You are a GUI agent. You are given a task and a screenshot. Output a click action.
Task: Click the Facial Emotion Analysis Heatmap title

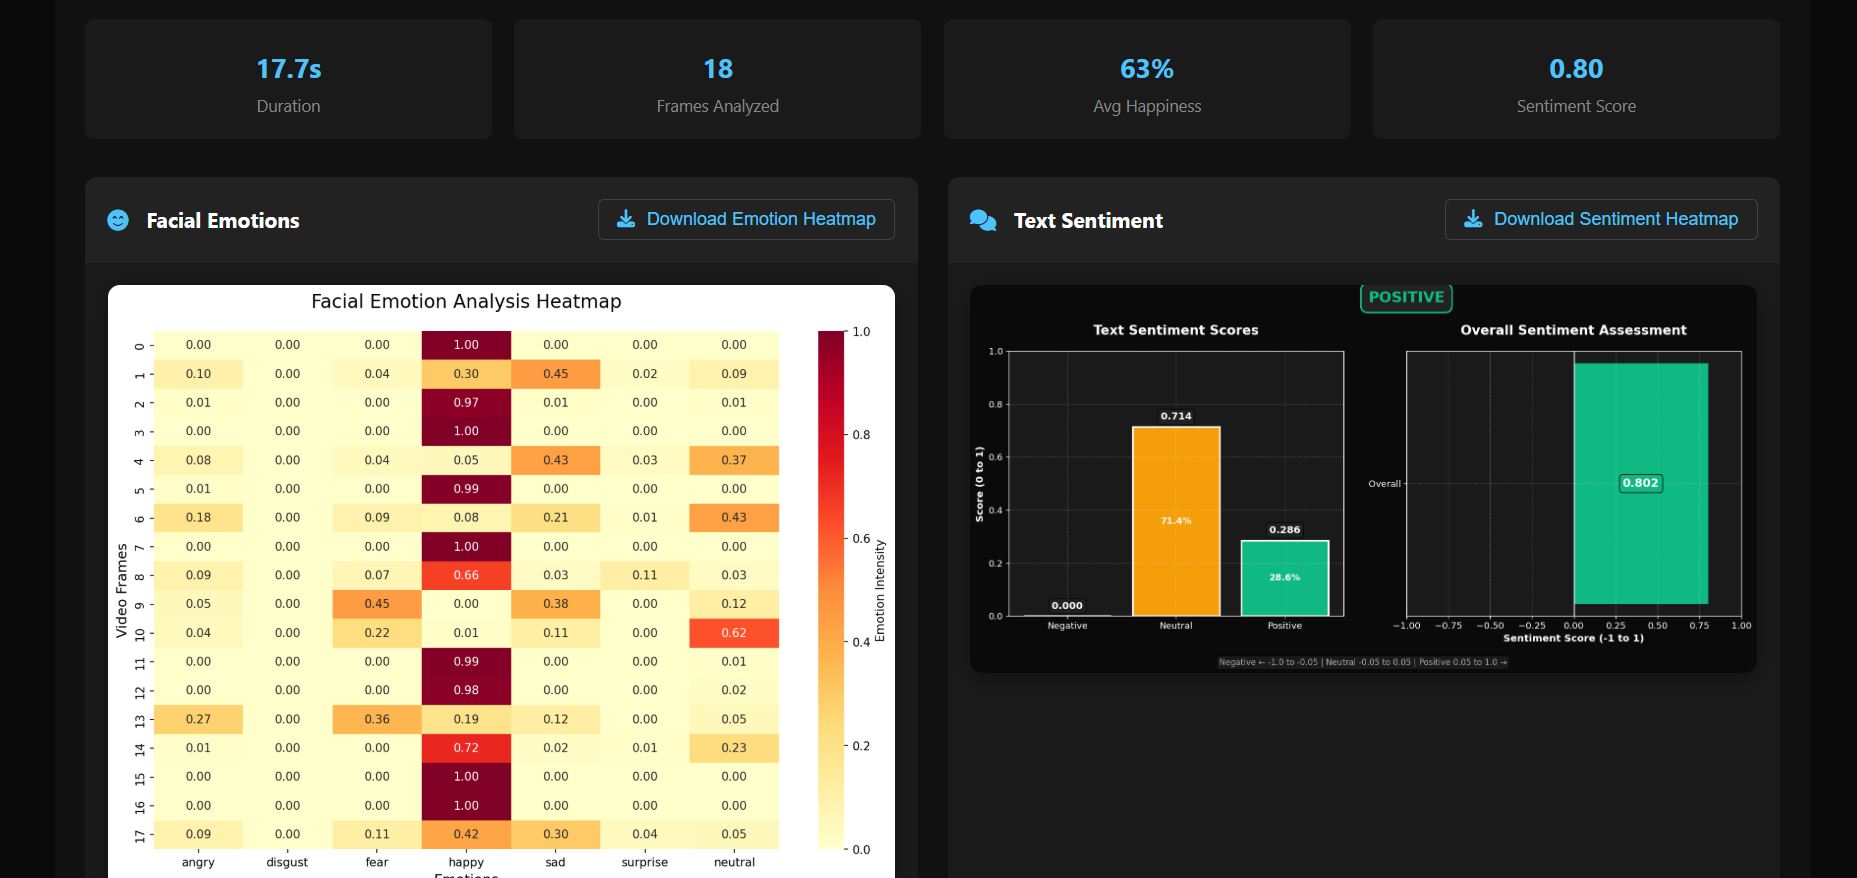click(x=466, y=301)
